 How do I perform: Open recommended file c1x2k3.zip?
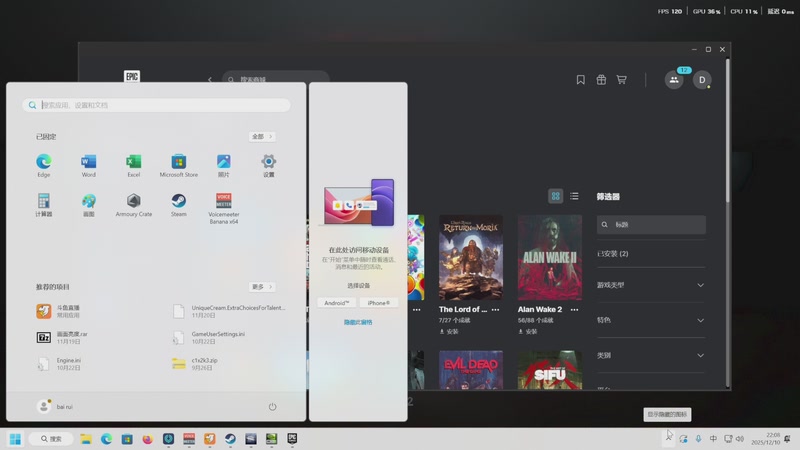[x=195, y=363]
